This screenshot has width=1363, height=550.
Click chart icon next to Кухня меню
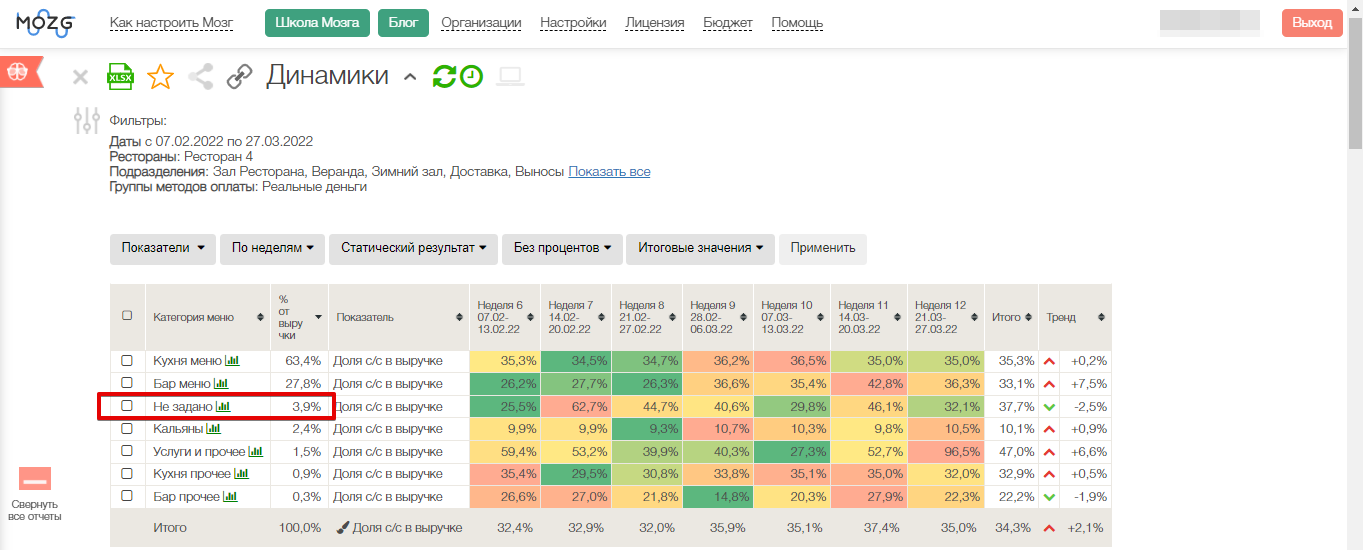(232, 361)
